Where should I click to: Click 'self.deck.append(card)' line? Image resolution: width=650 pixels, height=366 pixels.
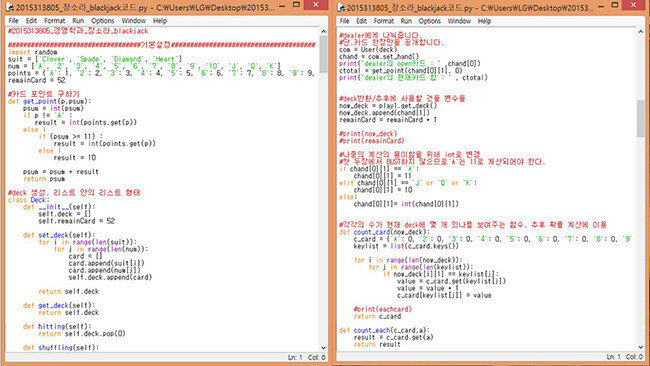(110, 277)
